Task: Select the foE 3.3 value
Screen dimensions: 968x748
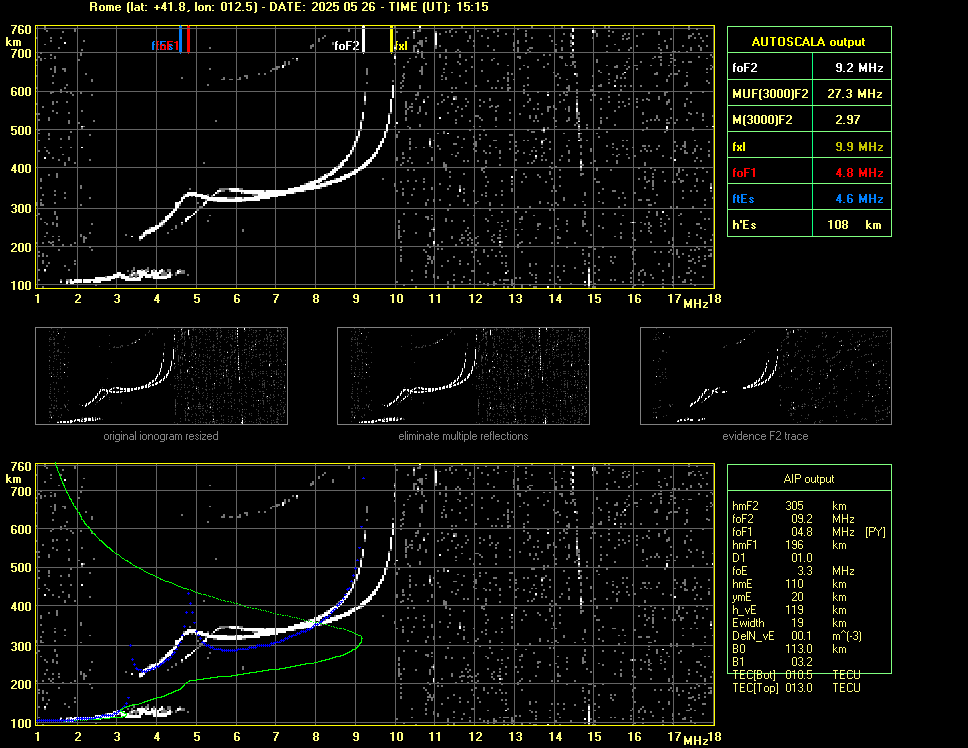Action: [804, 571]
